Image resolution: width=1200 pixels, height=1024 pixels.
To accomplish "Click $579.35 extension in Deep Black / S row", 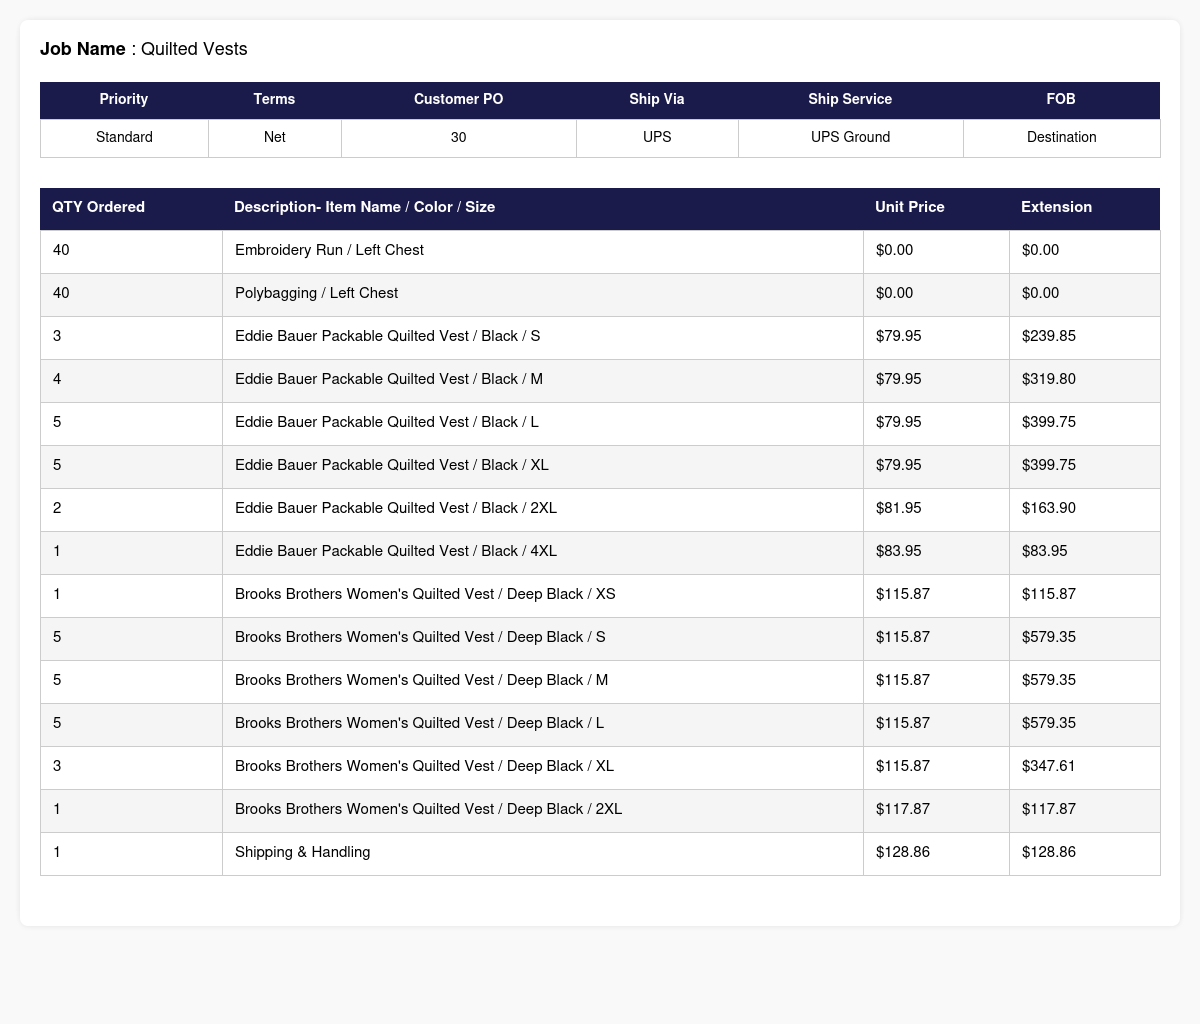I will (x=1049, y=637).
